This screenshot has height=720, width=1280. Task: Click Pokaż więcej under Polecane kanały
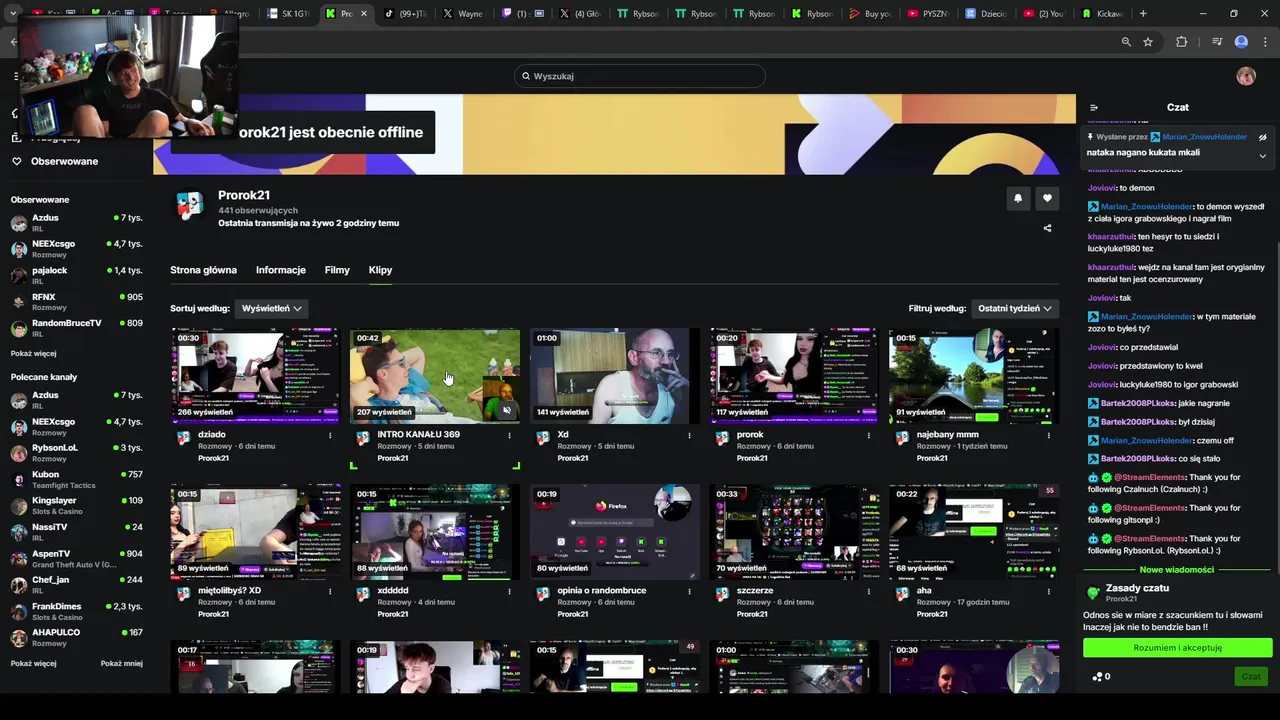33,664
